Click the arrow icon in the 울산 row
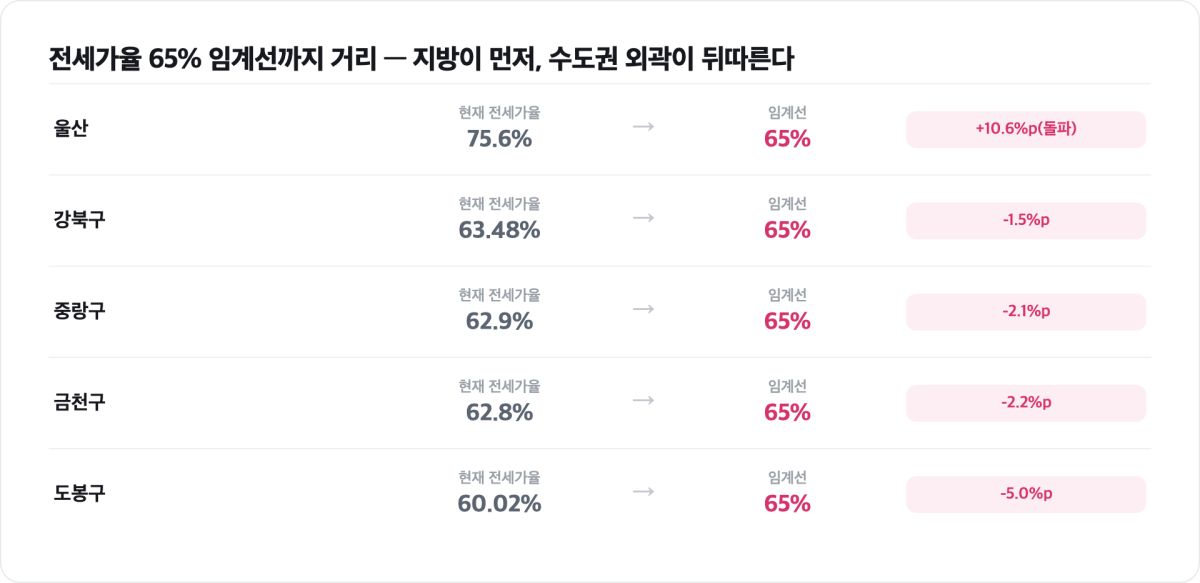 (x=643, y=127)
